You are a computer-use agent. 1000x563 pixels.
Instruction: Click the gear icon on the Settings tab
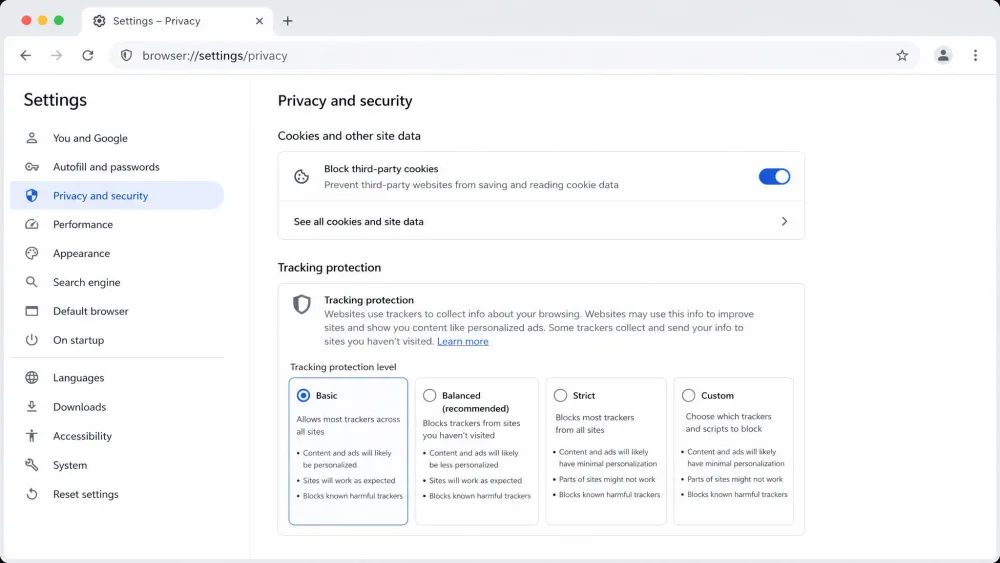point(99,21)
